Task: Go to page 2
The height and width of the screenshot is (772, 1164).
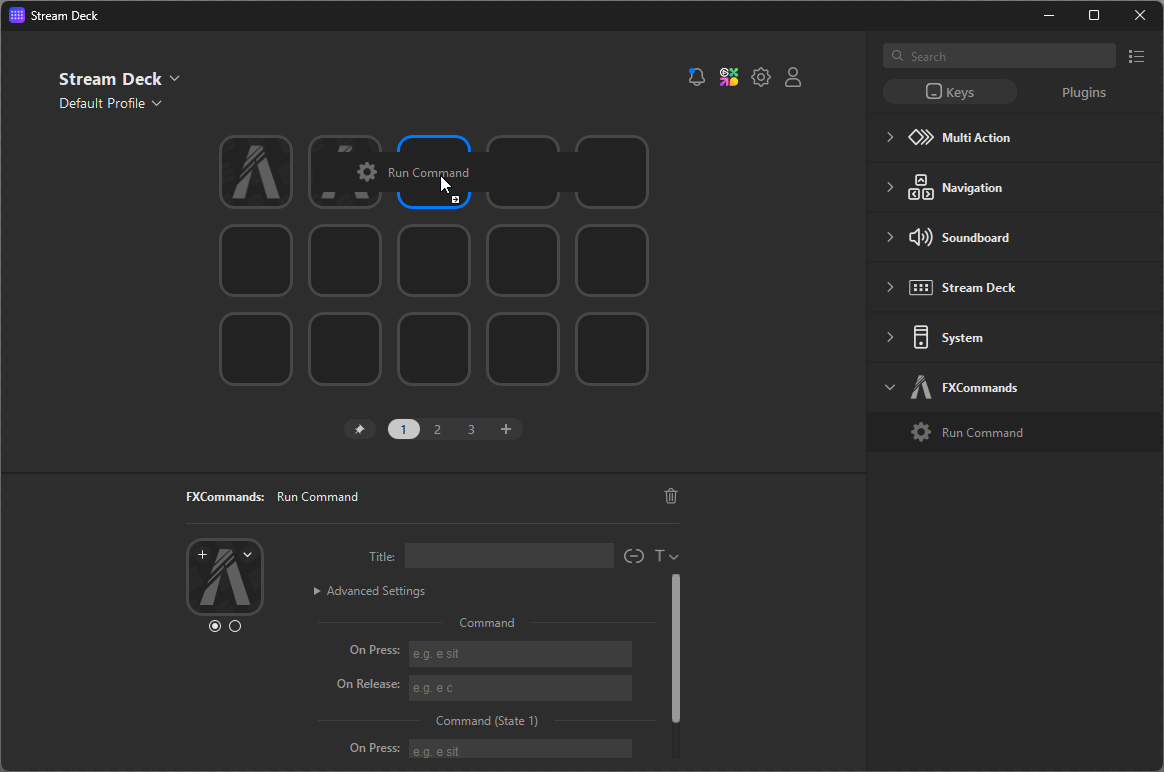Action: 437,429
